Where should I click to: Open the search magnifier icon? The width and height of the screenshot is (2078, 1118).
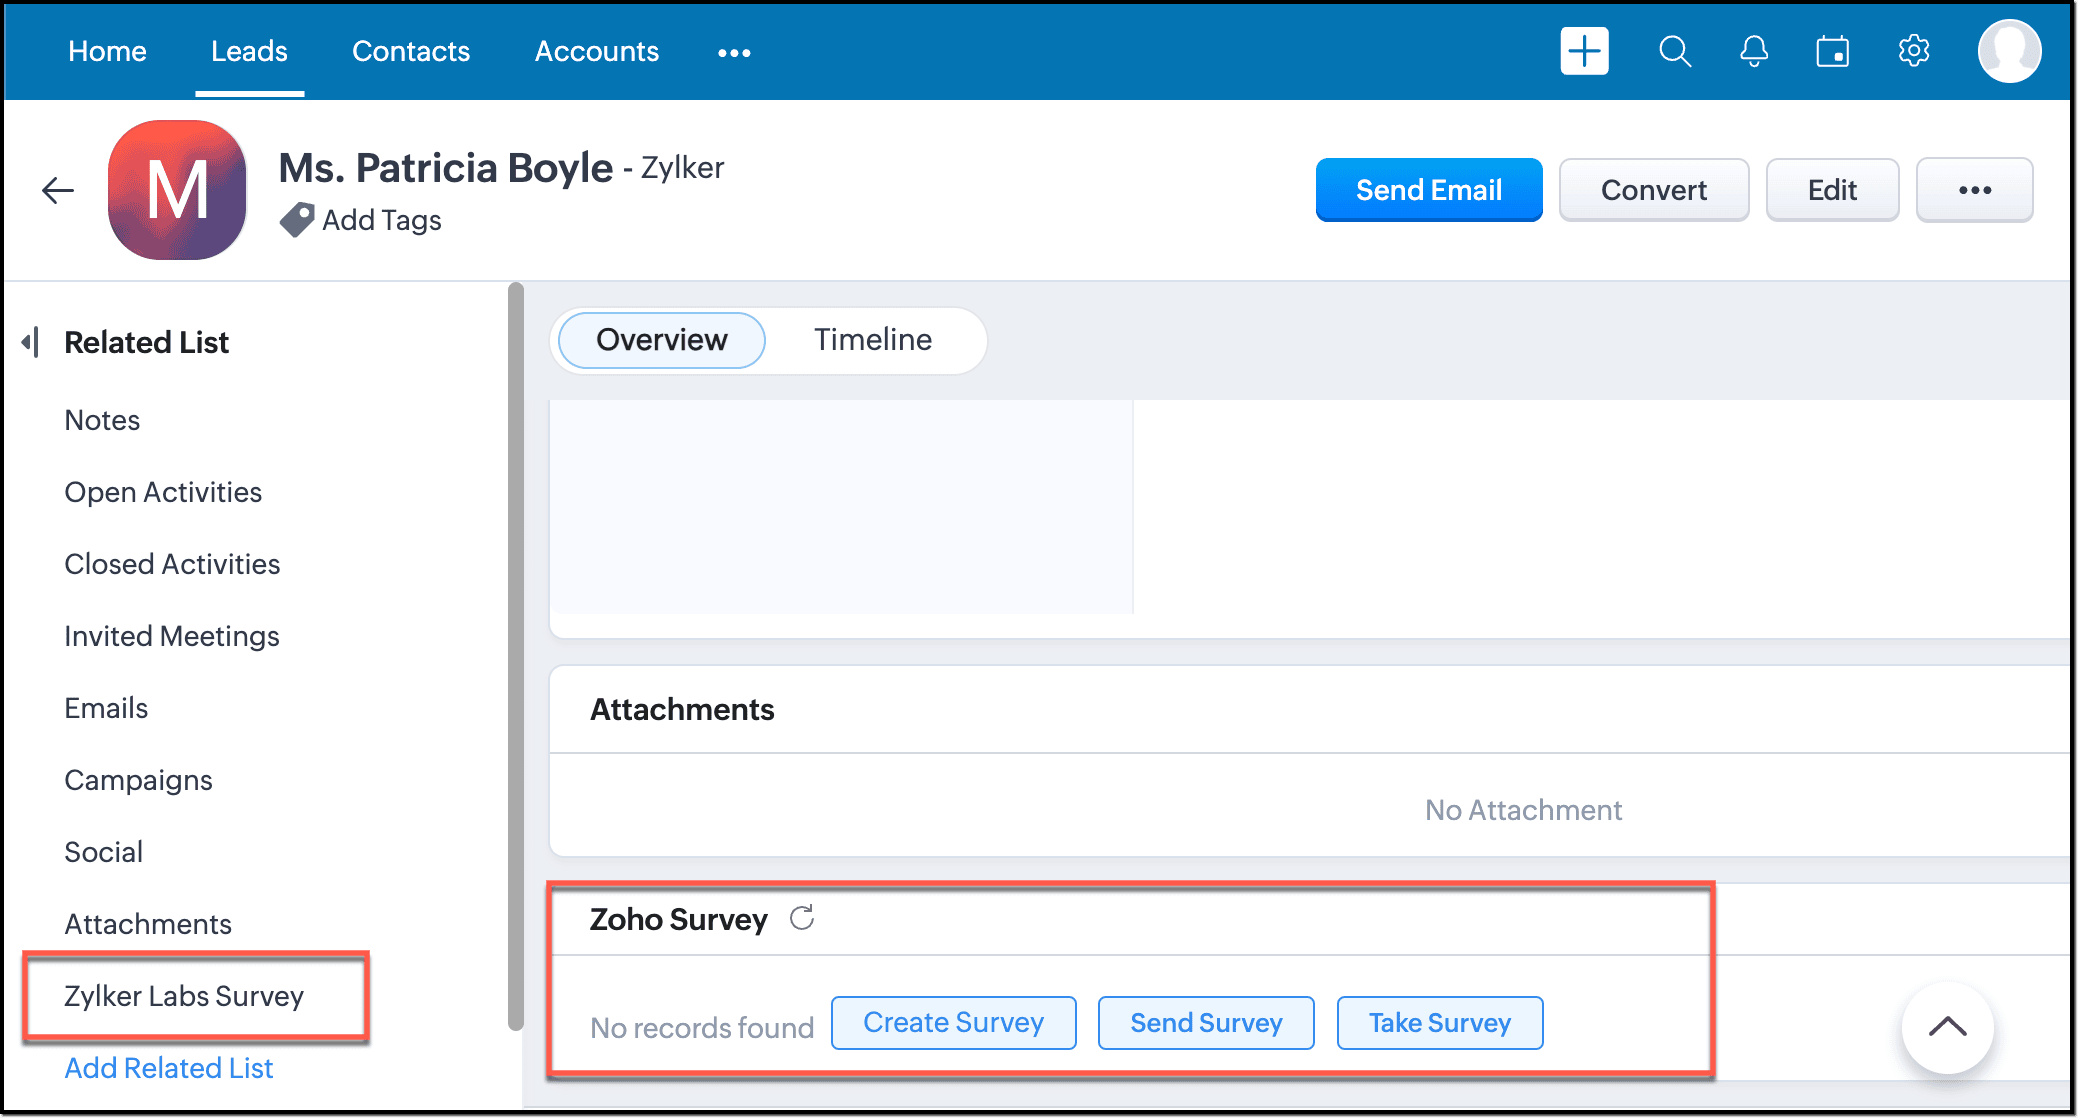click(1675, 51)
